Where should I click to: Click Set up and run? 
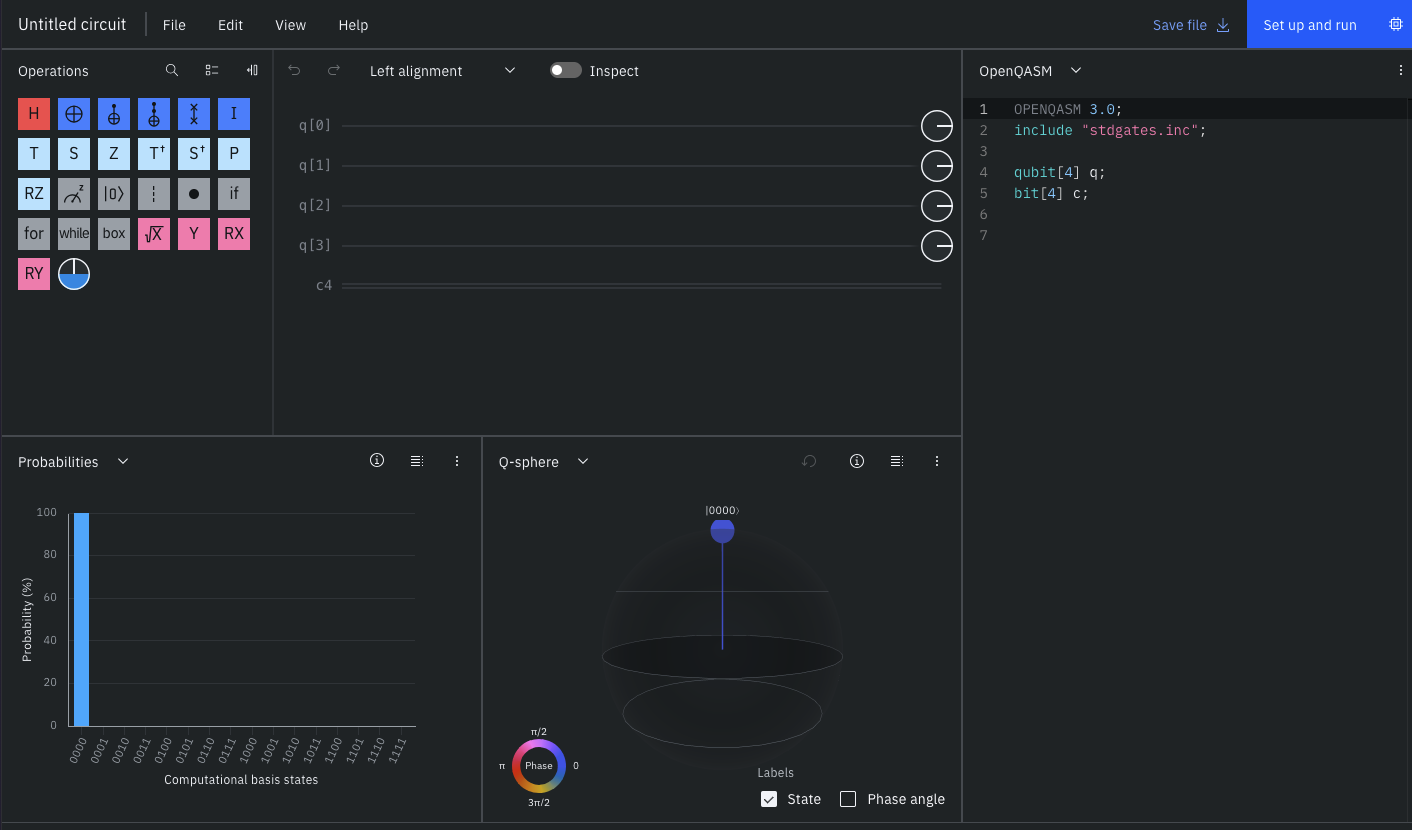pyautogui.click(x=1329, y=25)
